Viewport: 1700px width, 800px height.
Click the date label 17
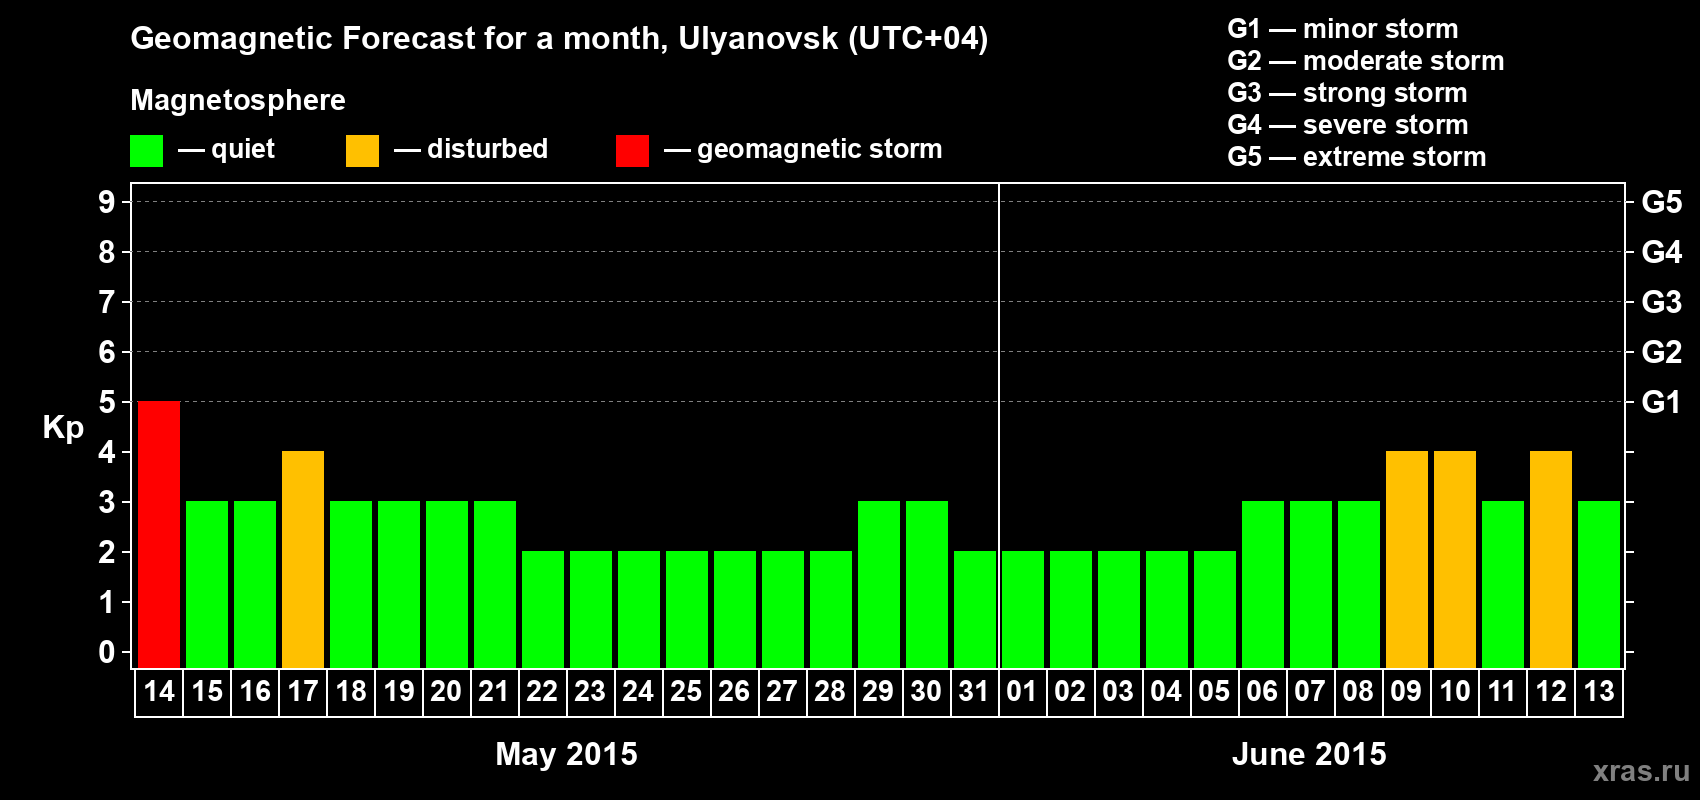coord(303,691)
